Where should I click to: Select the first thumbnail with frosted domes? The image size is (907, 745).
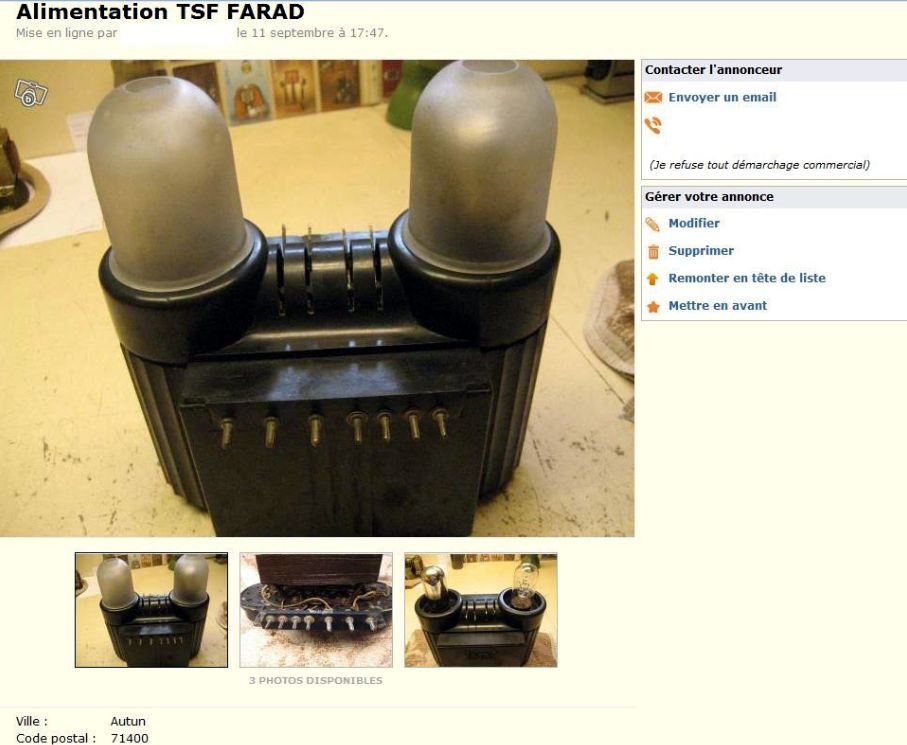(151, 610)
